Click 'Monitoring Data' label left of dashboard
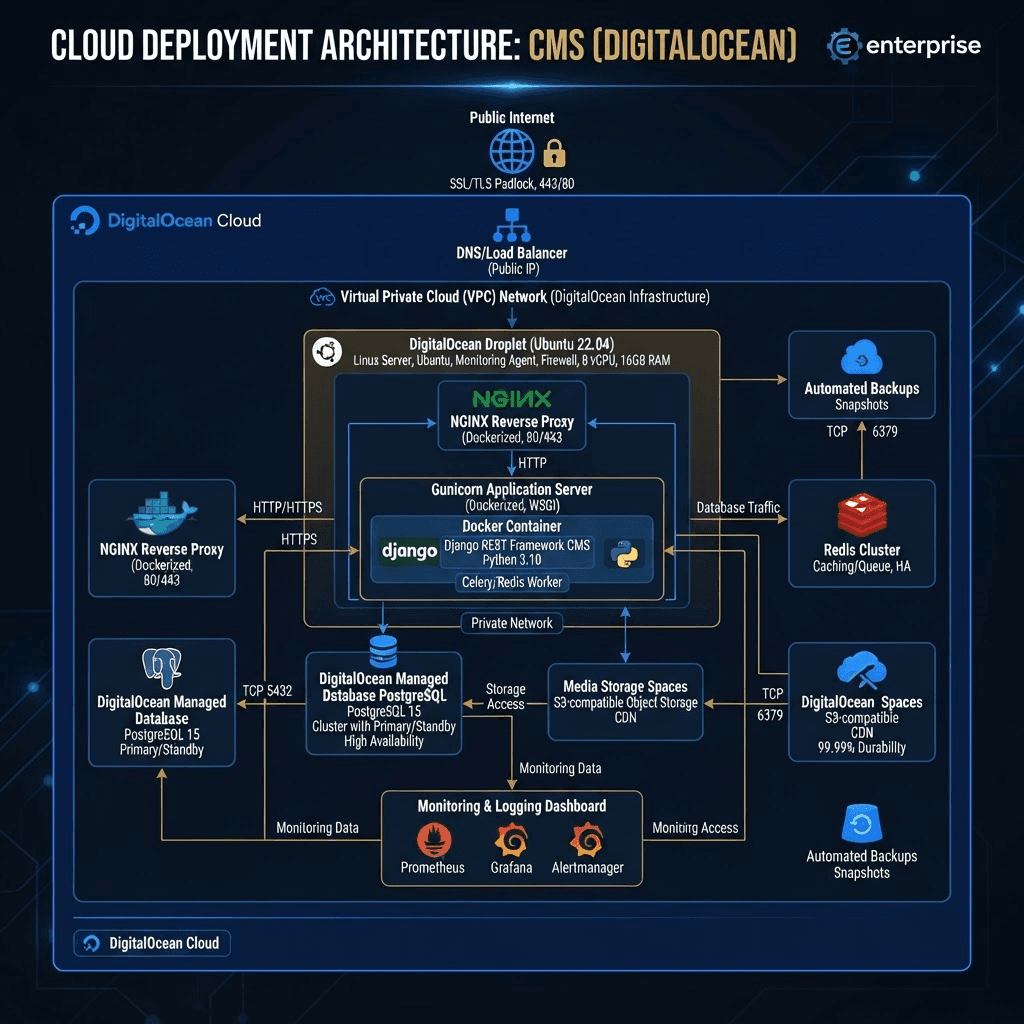This screenshot has width=1024, height=1024. click(317, 827)
